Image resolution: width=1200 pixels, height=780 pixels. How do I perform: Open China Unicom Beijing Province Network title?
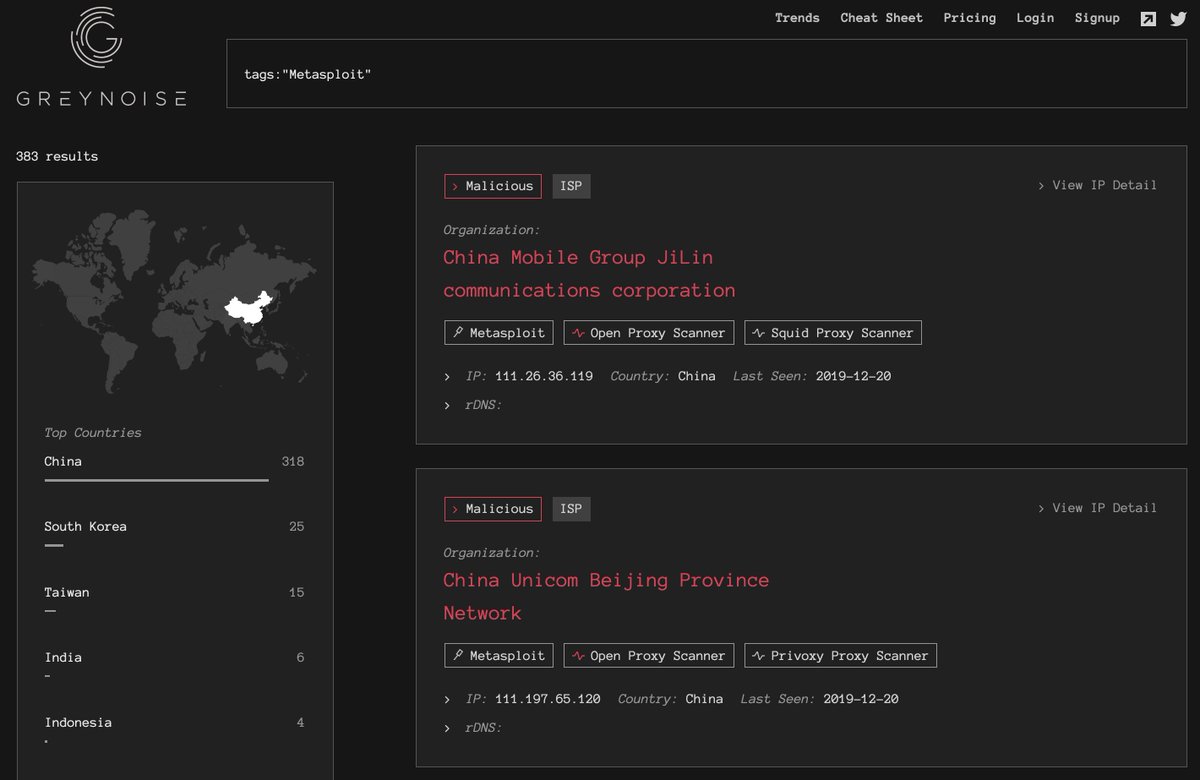pyautogui.click(x=606, y=597)
